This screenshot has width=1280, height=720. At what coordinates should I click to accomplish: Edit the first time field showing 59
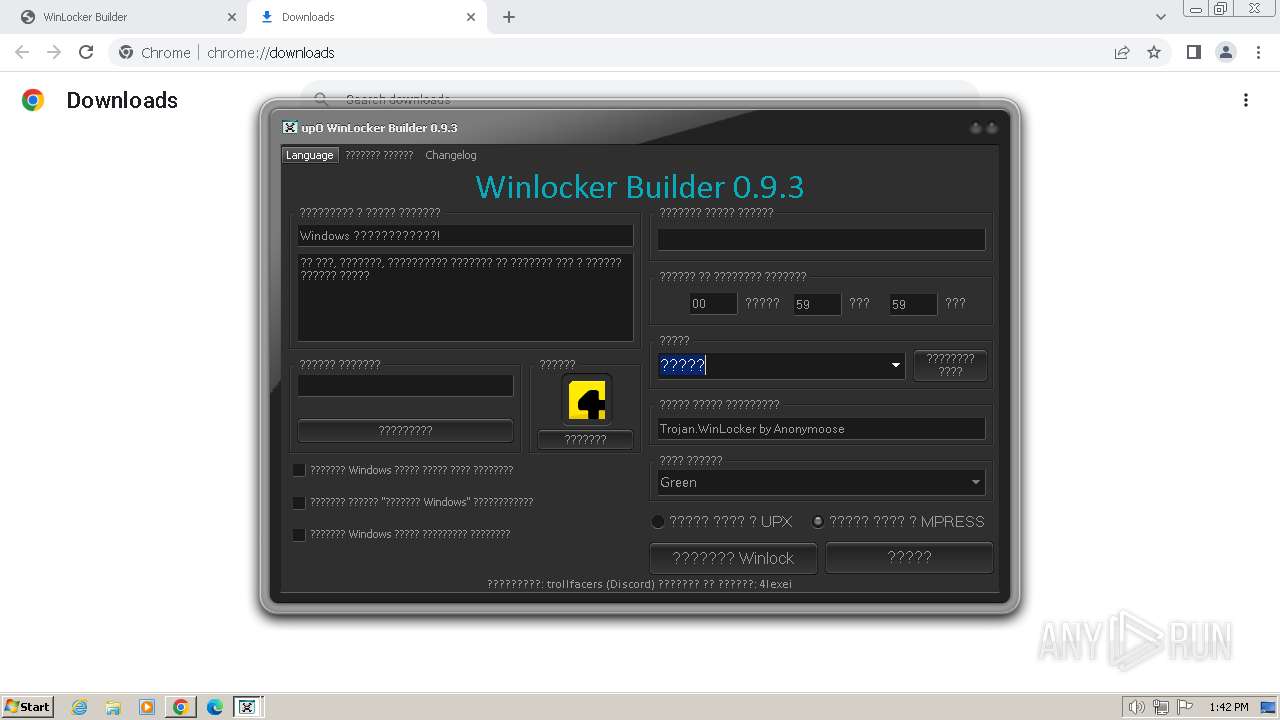tap(817, 304)
